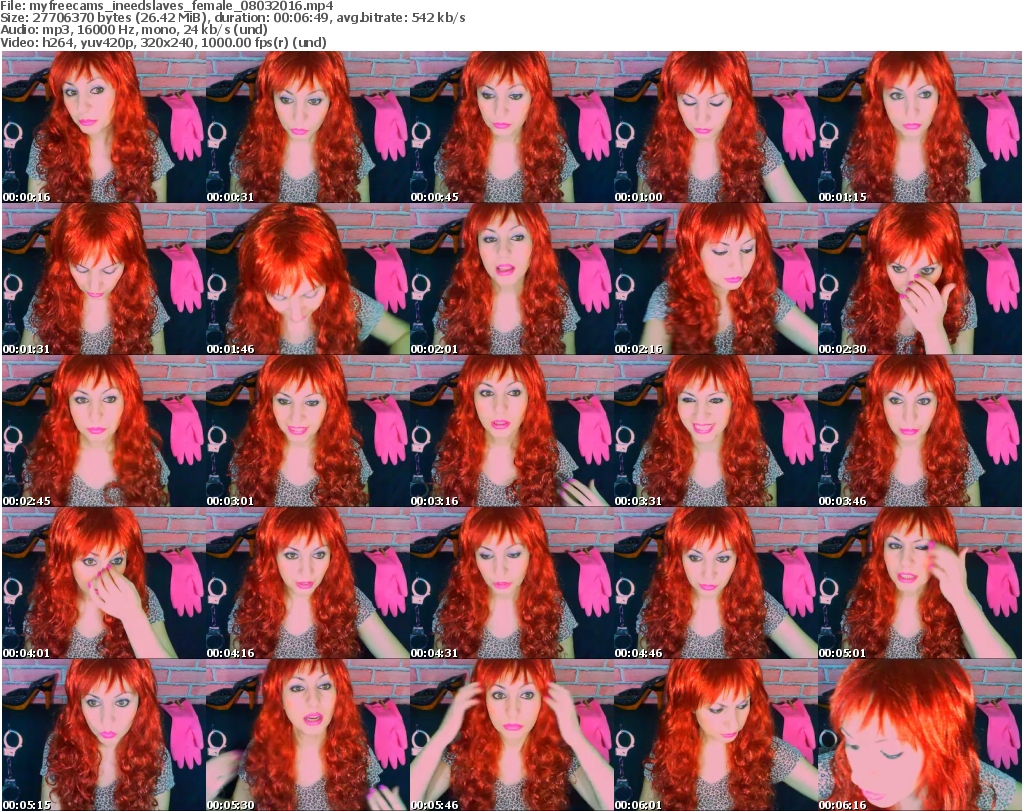This screenshot has width=1024, height=811.
Task: Open the final frame at 00:06:16
Action: coord(920,735)
